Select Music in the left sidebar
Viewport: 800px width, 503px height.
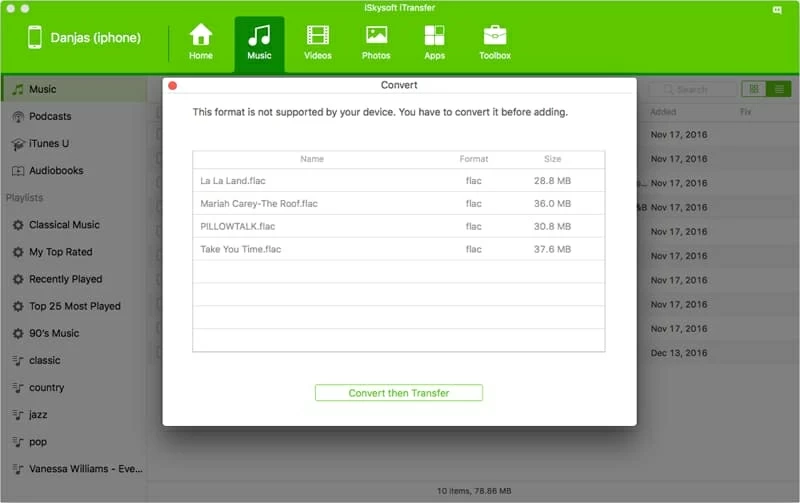(x=42, y=89)
